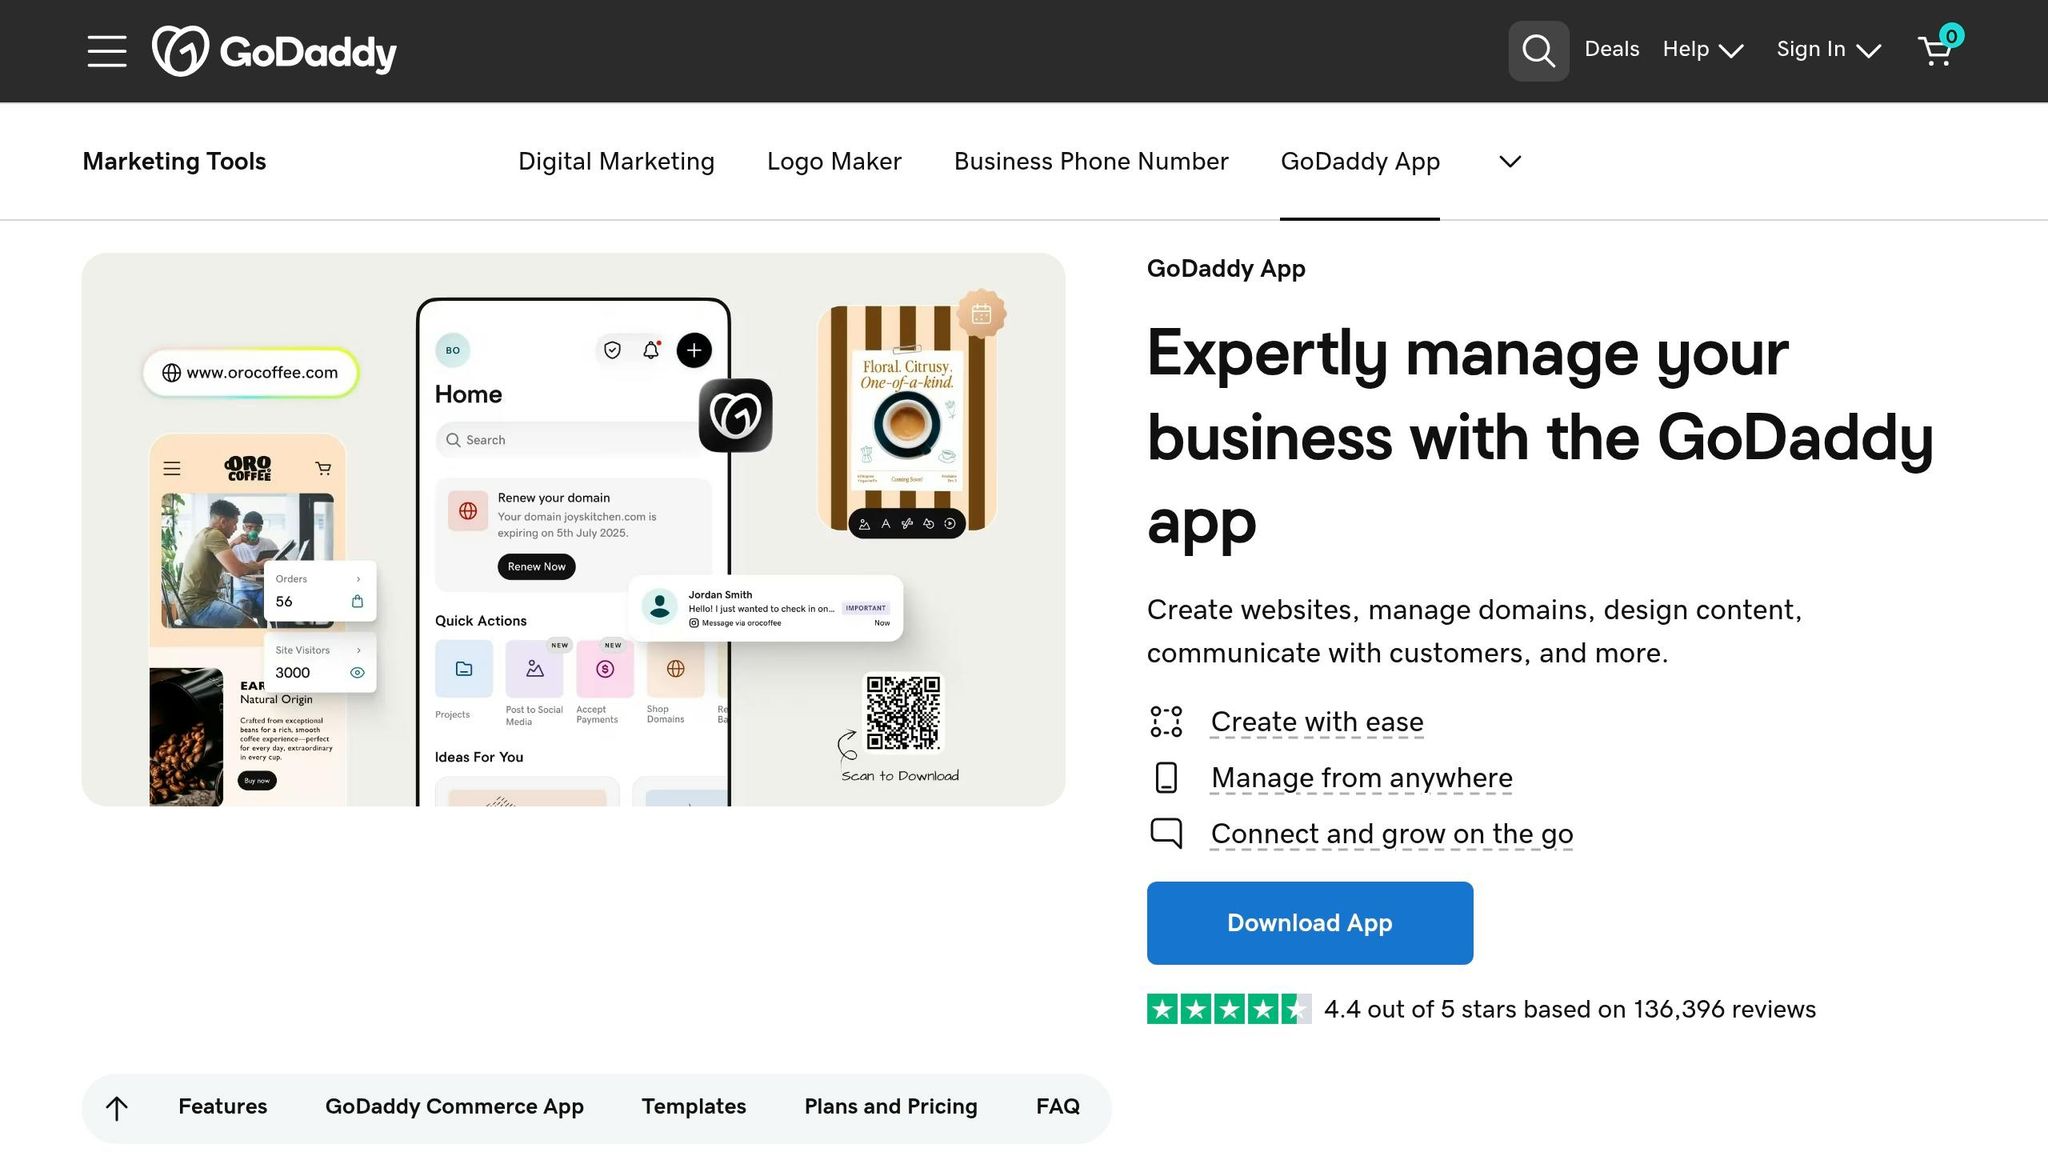Open the Digital Marketing tab

pyautogui.click(x=616, y=161)
